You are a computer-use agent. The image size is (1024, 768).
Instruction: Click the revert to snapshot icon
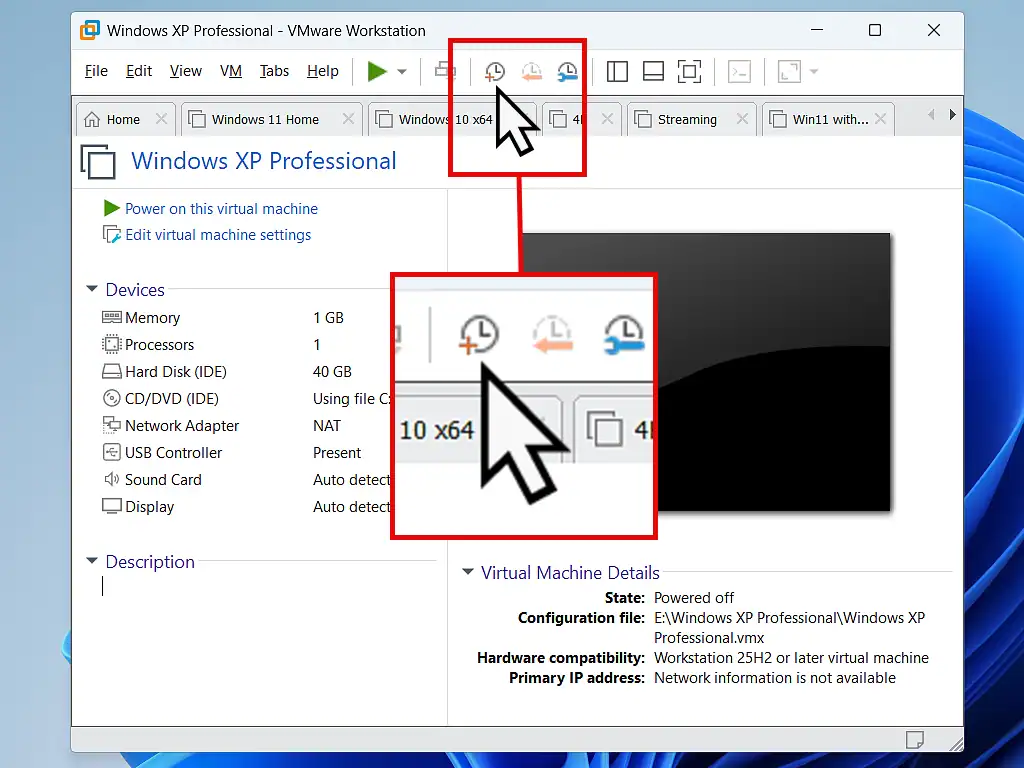point(532,72)
